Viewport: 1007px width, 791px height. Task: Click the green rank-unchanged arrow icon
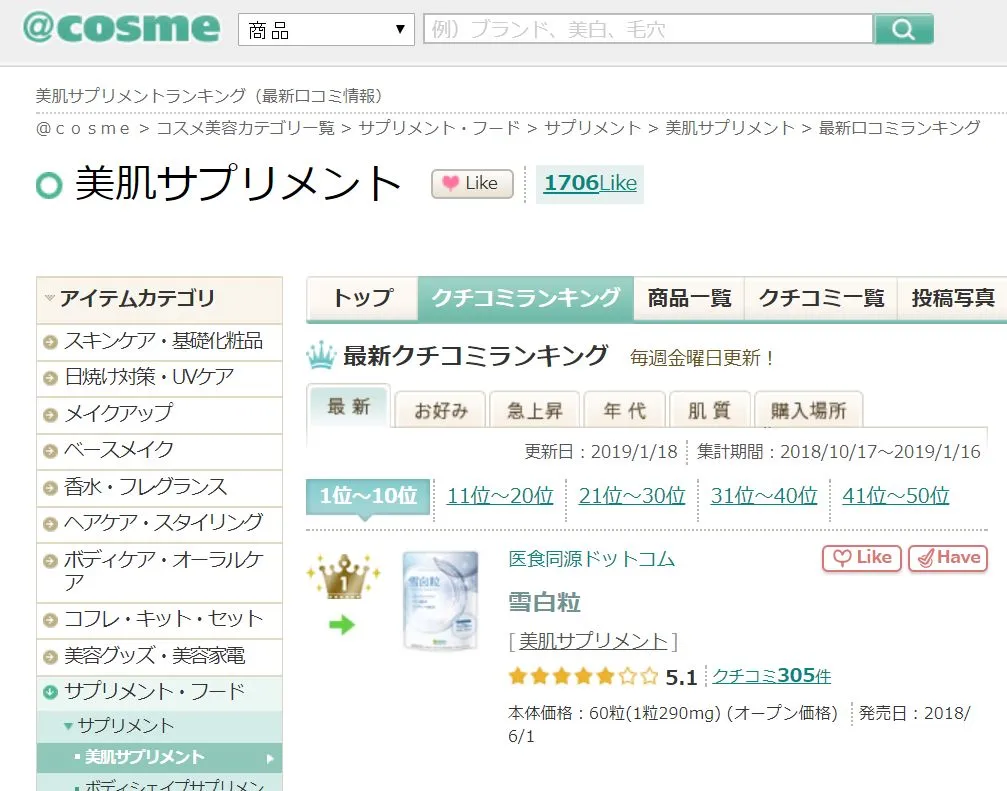(342, 624)
